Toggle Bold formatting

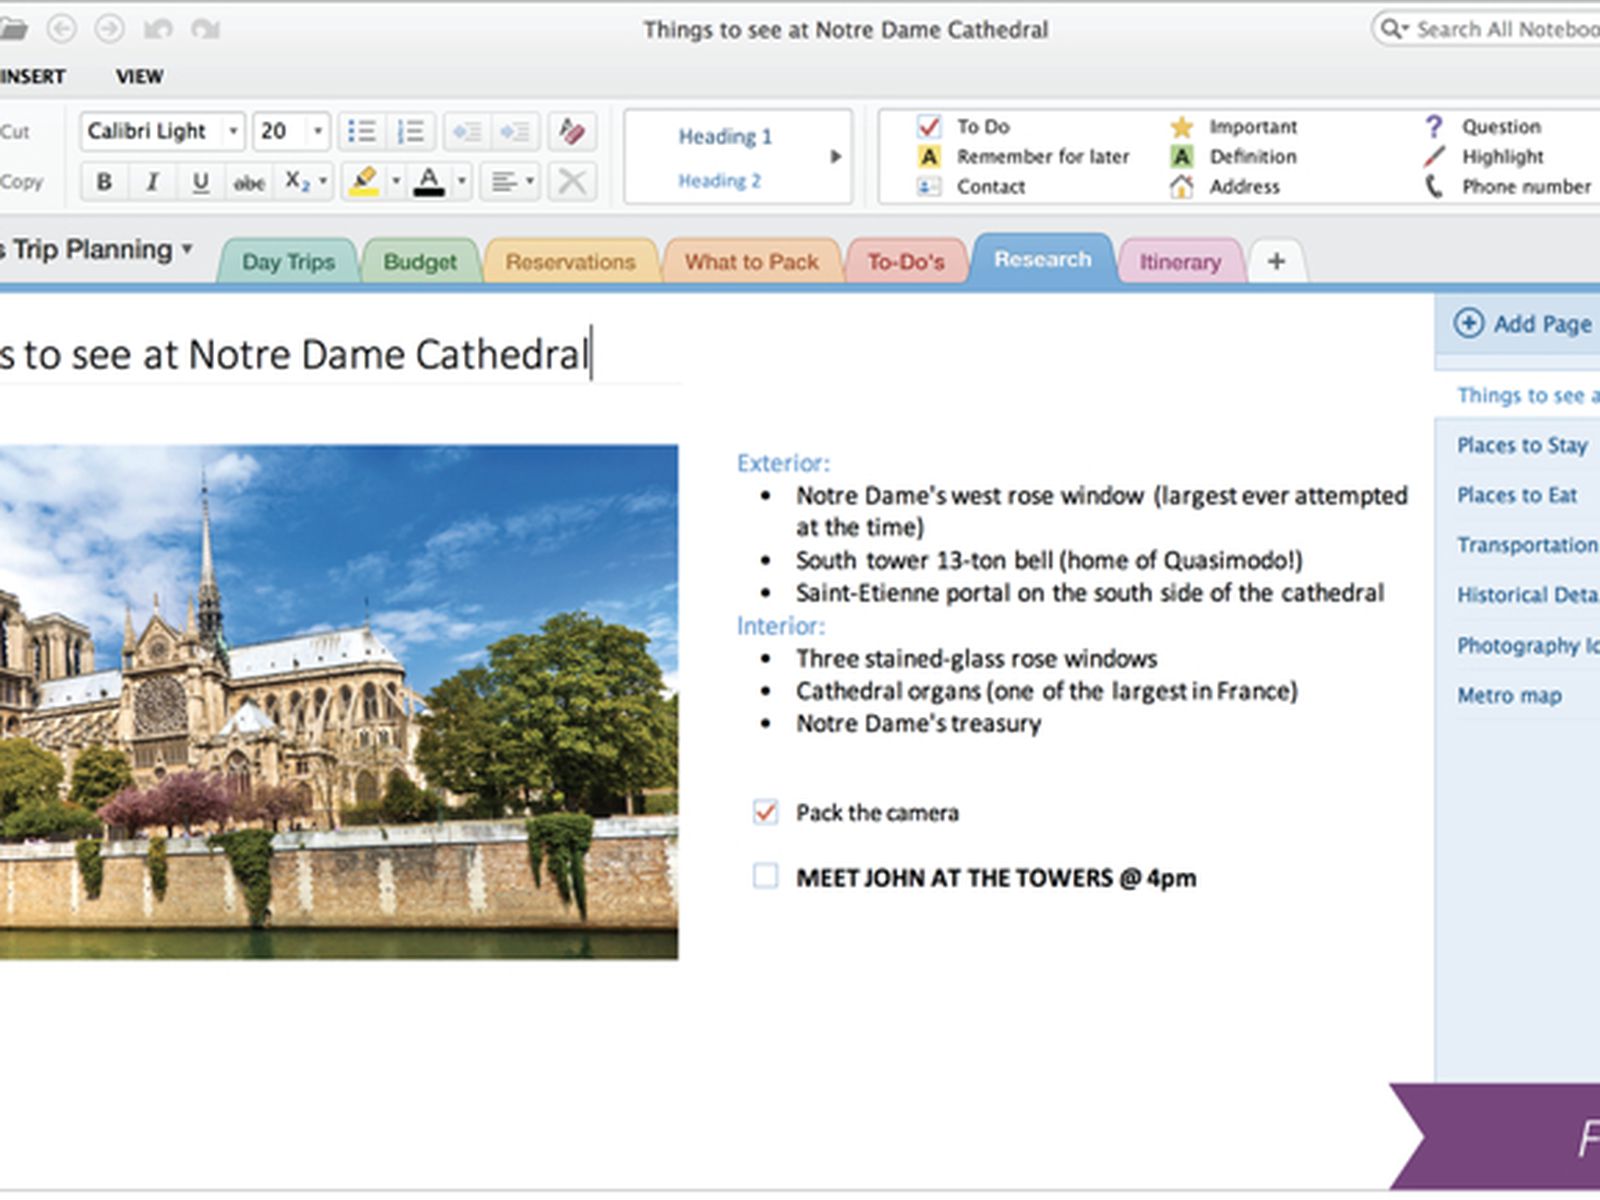[104, 182]
